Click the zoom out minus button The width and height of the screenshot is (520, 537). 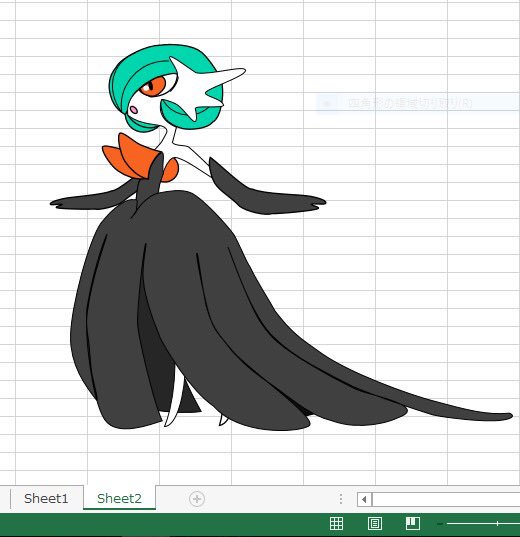click(x=440, y=524)
